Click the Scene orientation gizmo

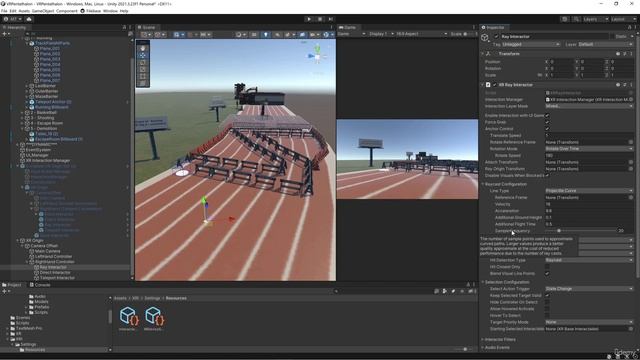coord(317,55)
